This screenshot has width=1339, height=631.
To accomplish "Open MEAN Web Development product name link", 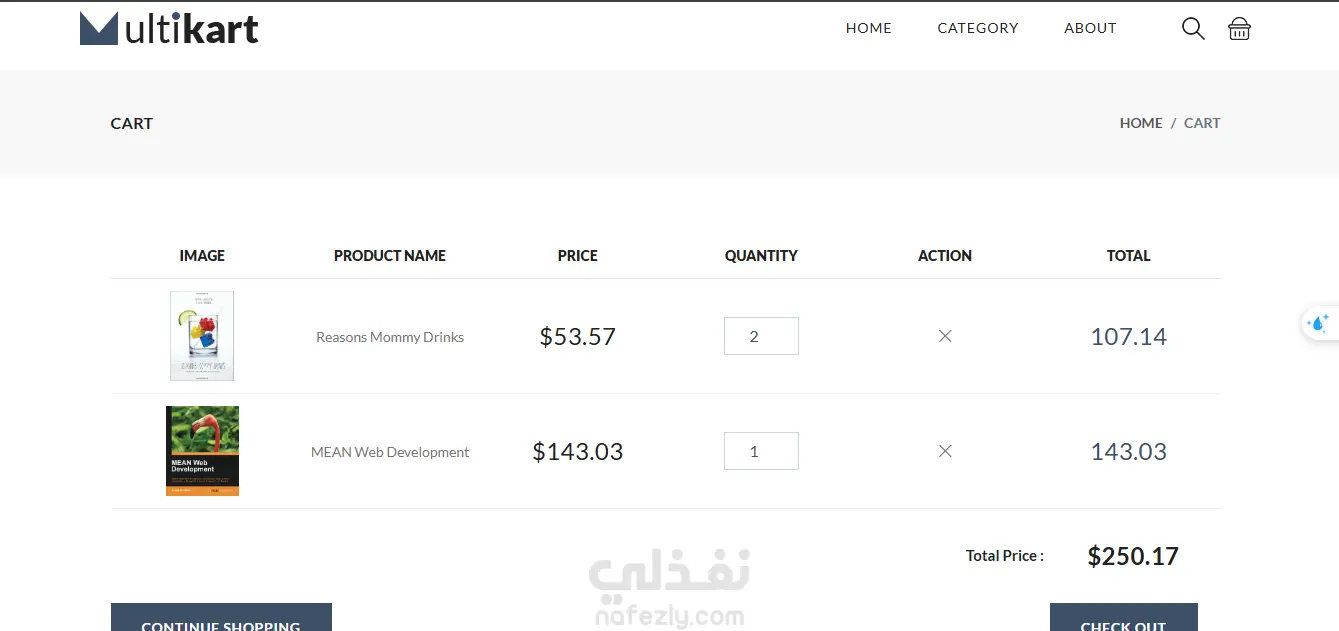I will 390,452.
